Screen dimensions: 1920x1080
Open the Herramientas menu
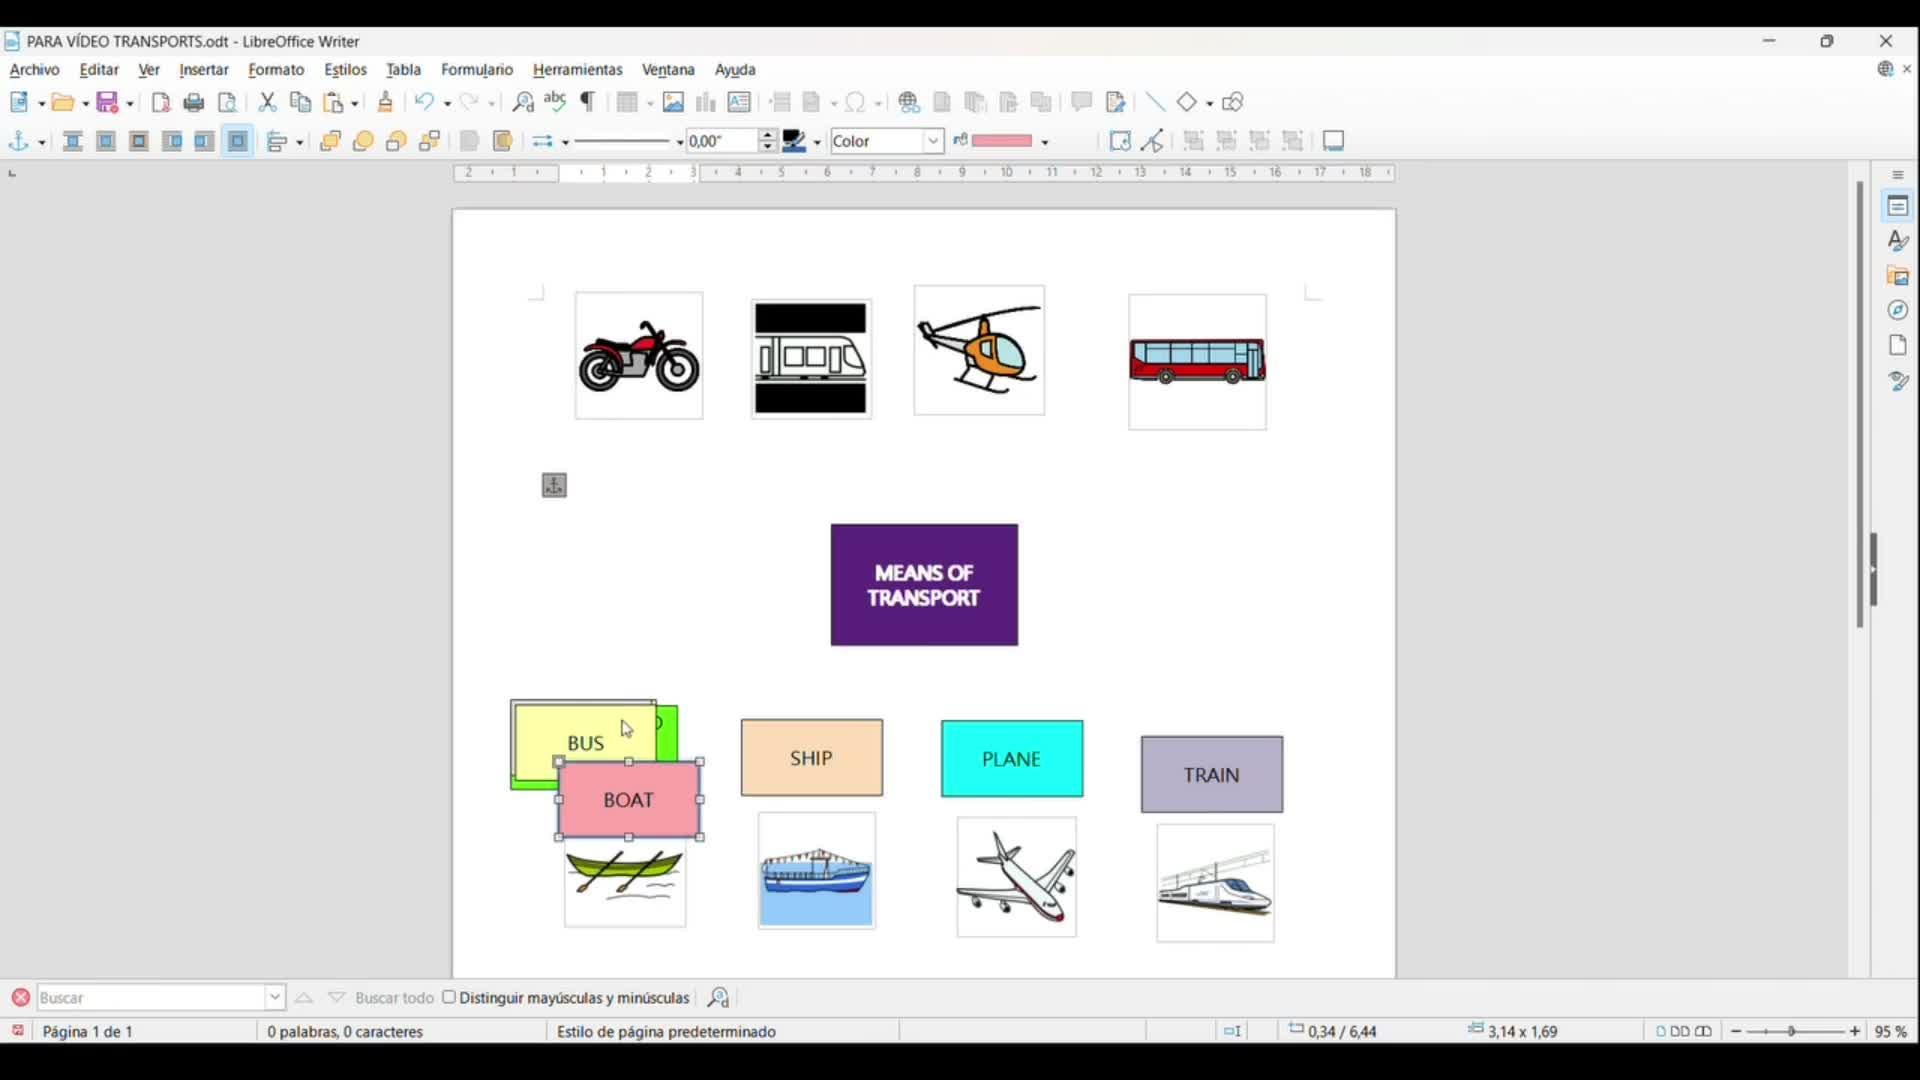[x=577, y=70]
